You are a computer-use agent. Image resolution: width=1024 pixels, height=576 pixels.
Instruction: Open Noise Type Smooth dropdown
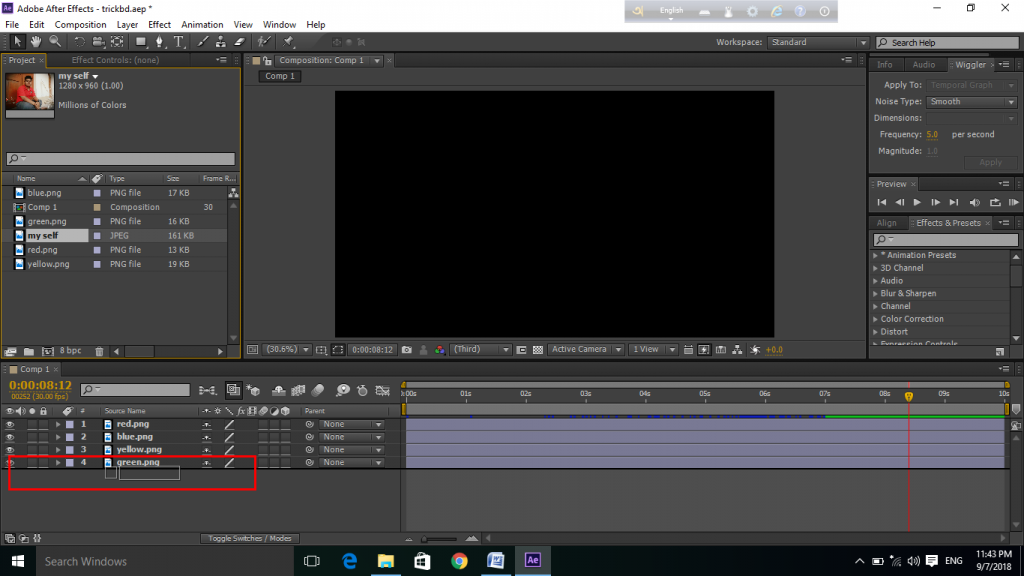click(x=972, y=102)
